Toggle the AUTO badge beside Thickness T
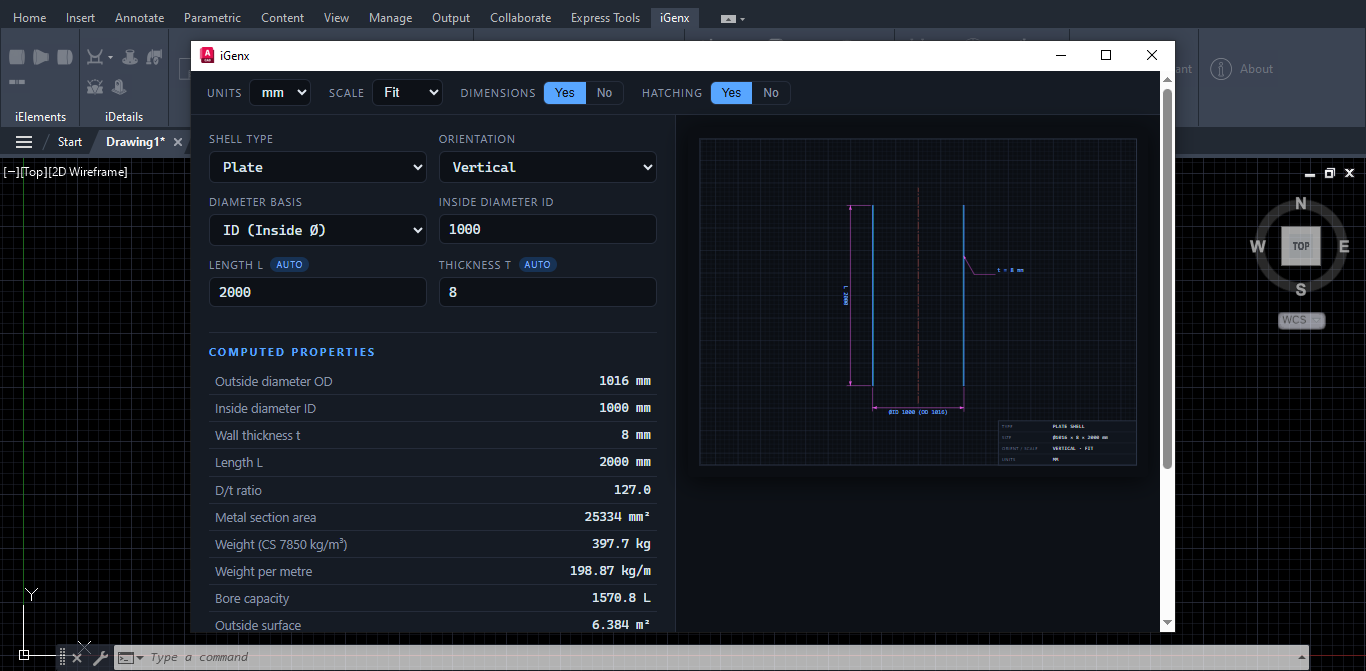1366x671 pixels. tap(538, 265)
